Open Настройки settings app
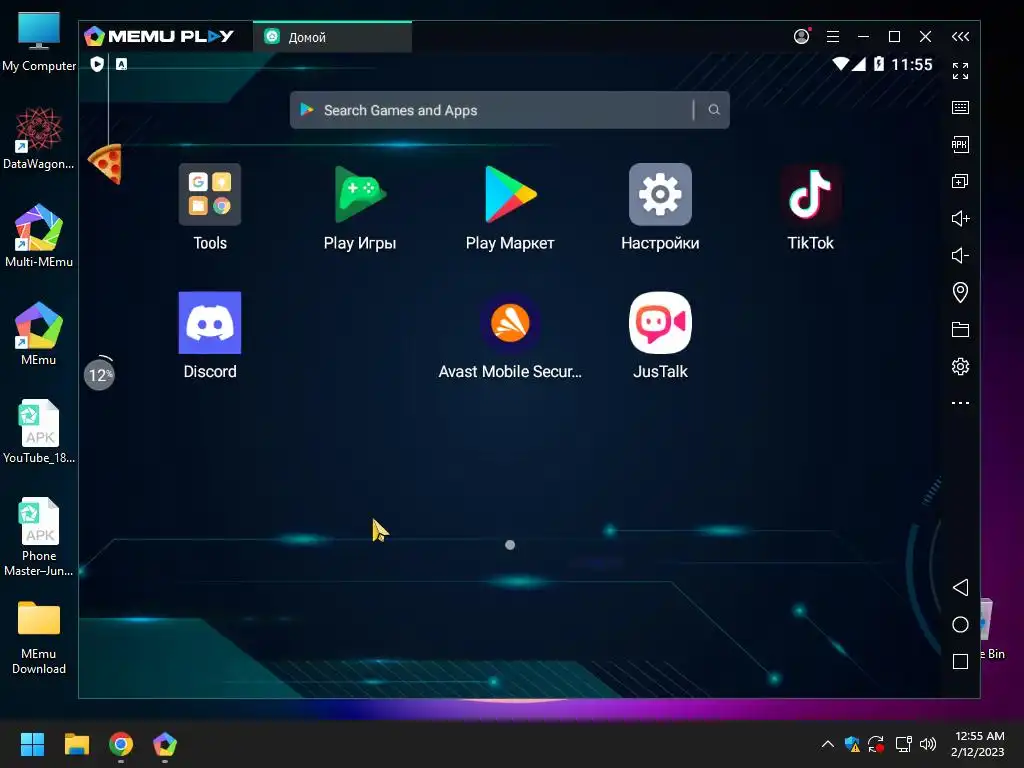 [x=660, y=207]
